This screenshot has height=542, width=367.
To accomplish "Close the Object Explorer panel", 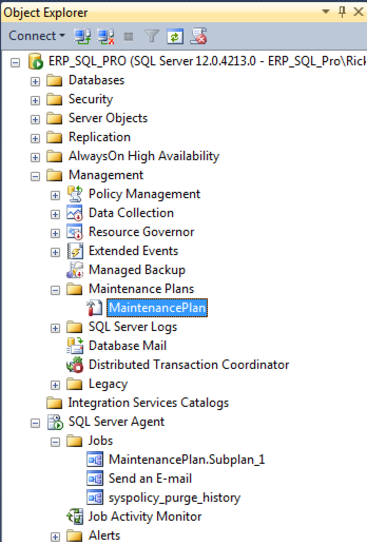I will tap(358, 12).
